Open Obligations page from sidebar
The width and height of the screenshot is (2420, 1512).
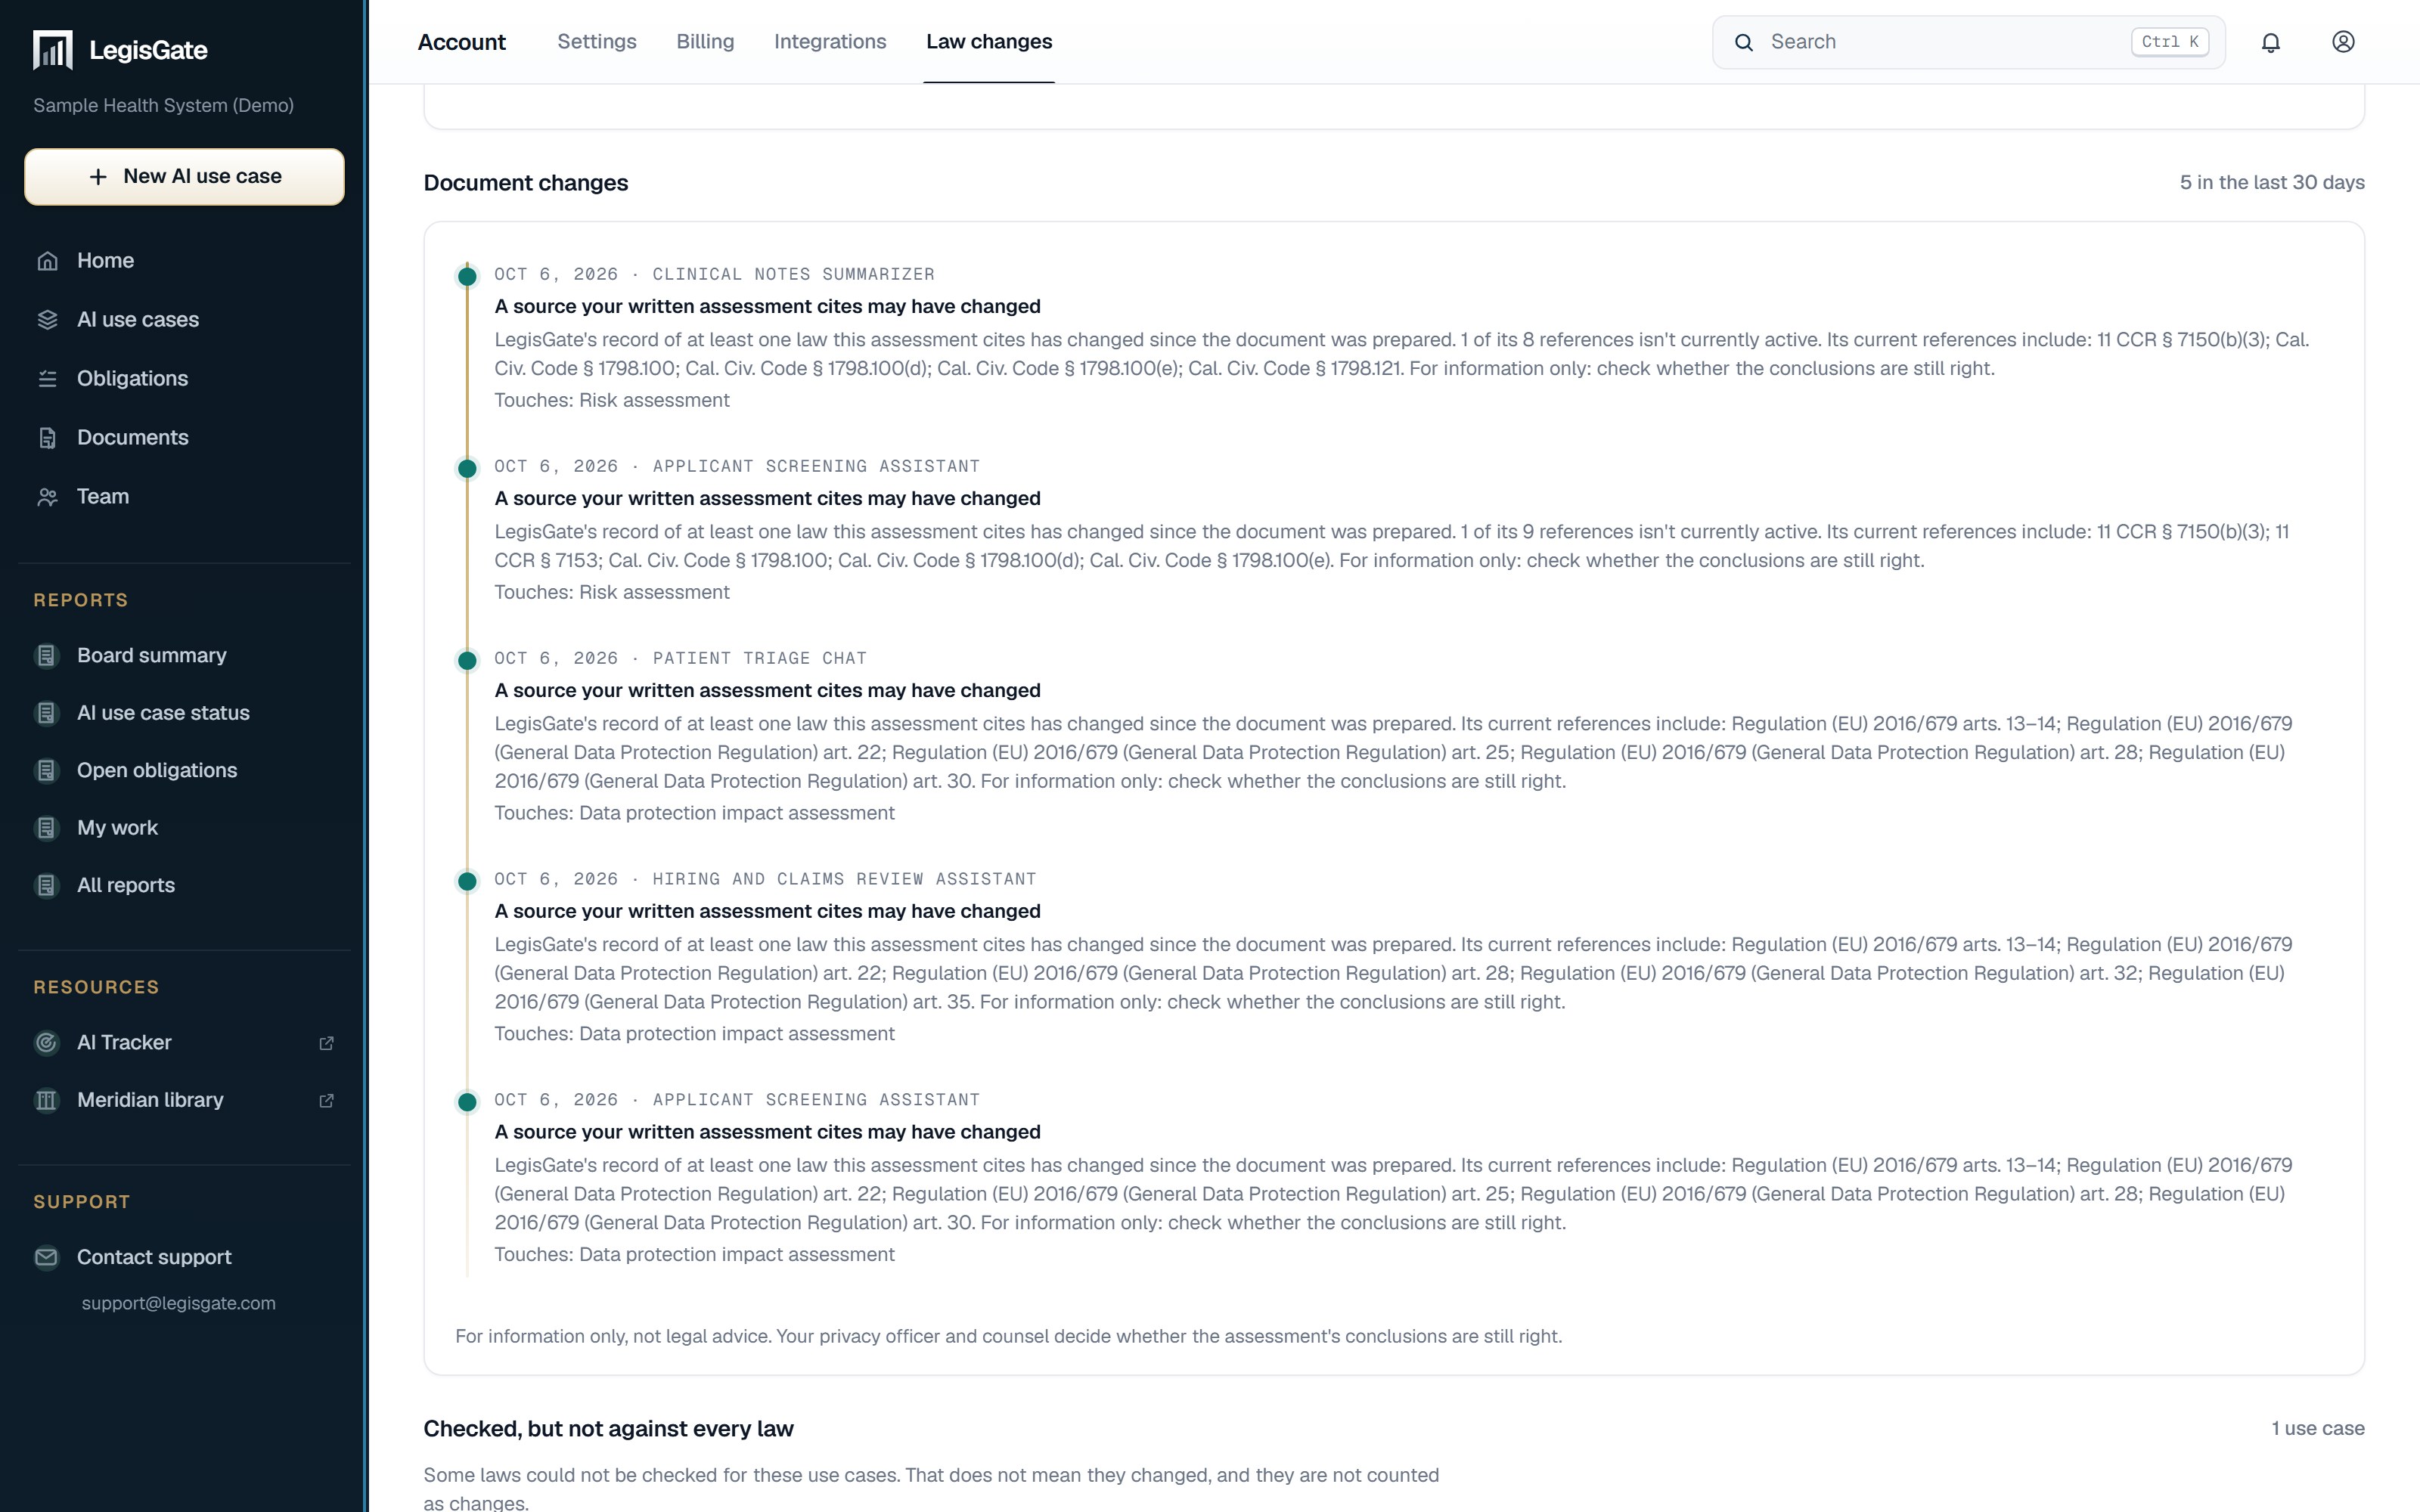tap(185, 379)
